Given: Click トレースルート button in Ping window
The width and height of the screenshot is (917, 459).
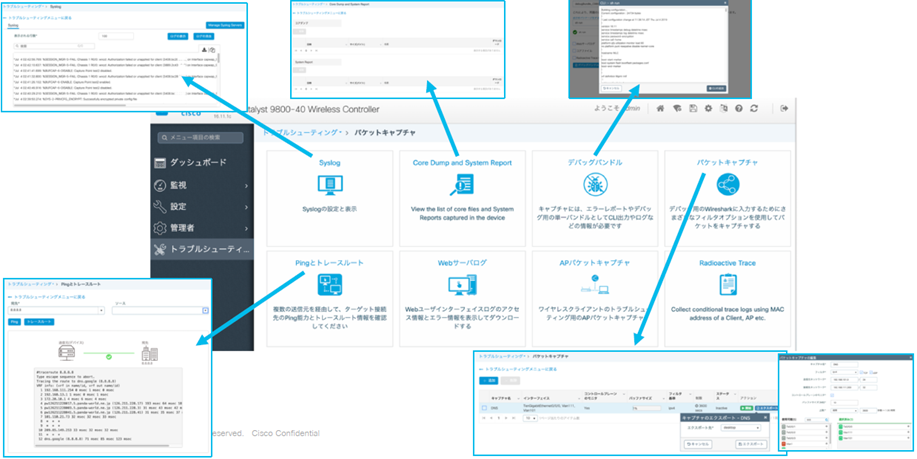Looking at the screenshot, I should pyautogui.click(x=39, y=322).
